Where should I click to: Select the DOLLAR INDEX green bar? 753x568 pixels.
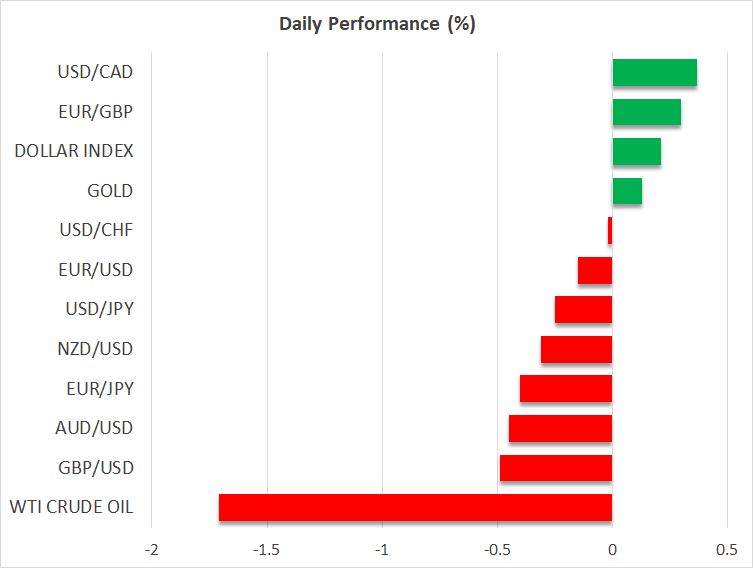point(636,151)
